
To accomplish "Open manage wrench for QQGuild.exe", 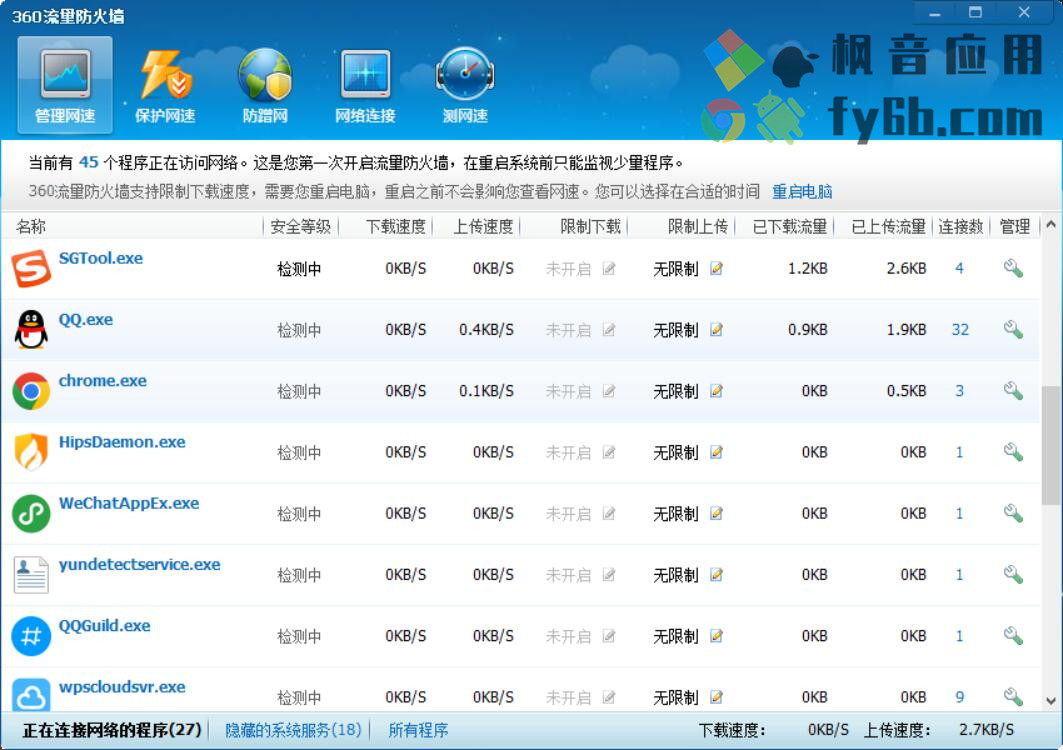I will tap(1014, 636).
